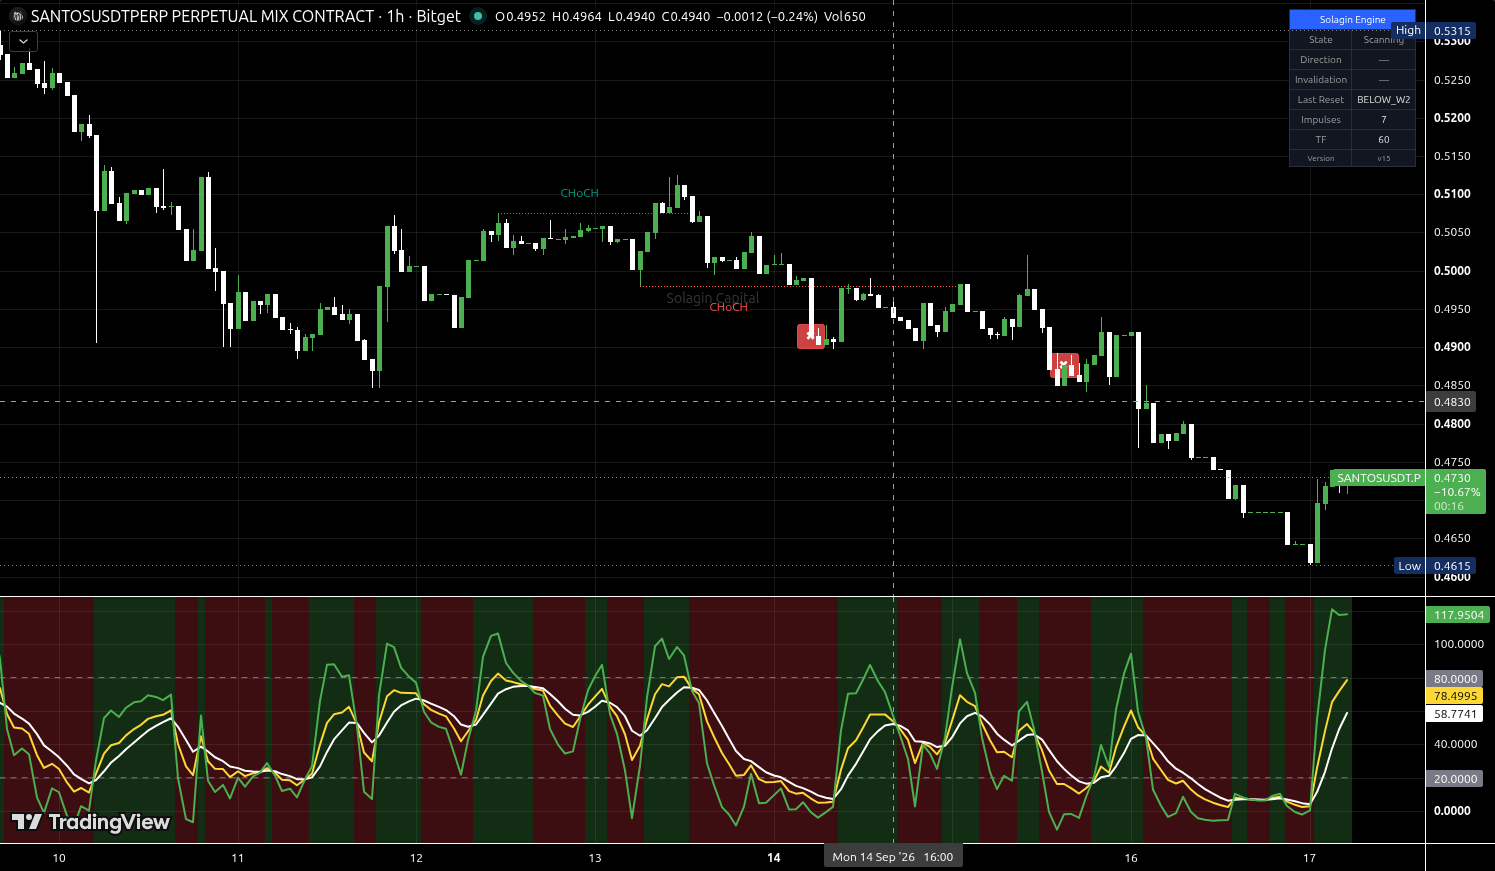Screen dimensions: 1495x871
Task: Click the open value O0.4952
Action: 520,17
